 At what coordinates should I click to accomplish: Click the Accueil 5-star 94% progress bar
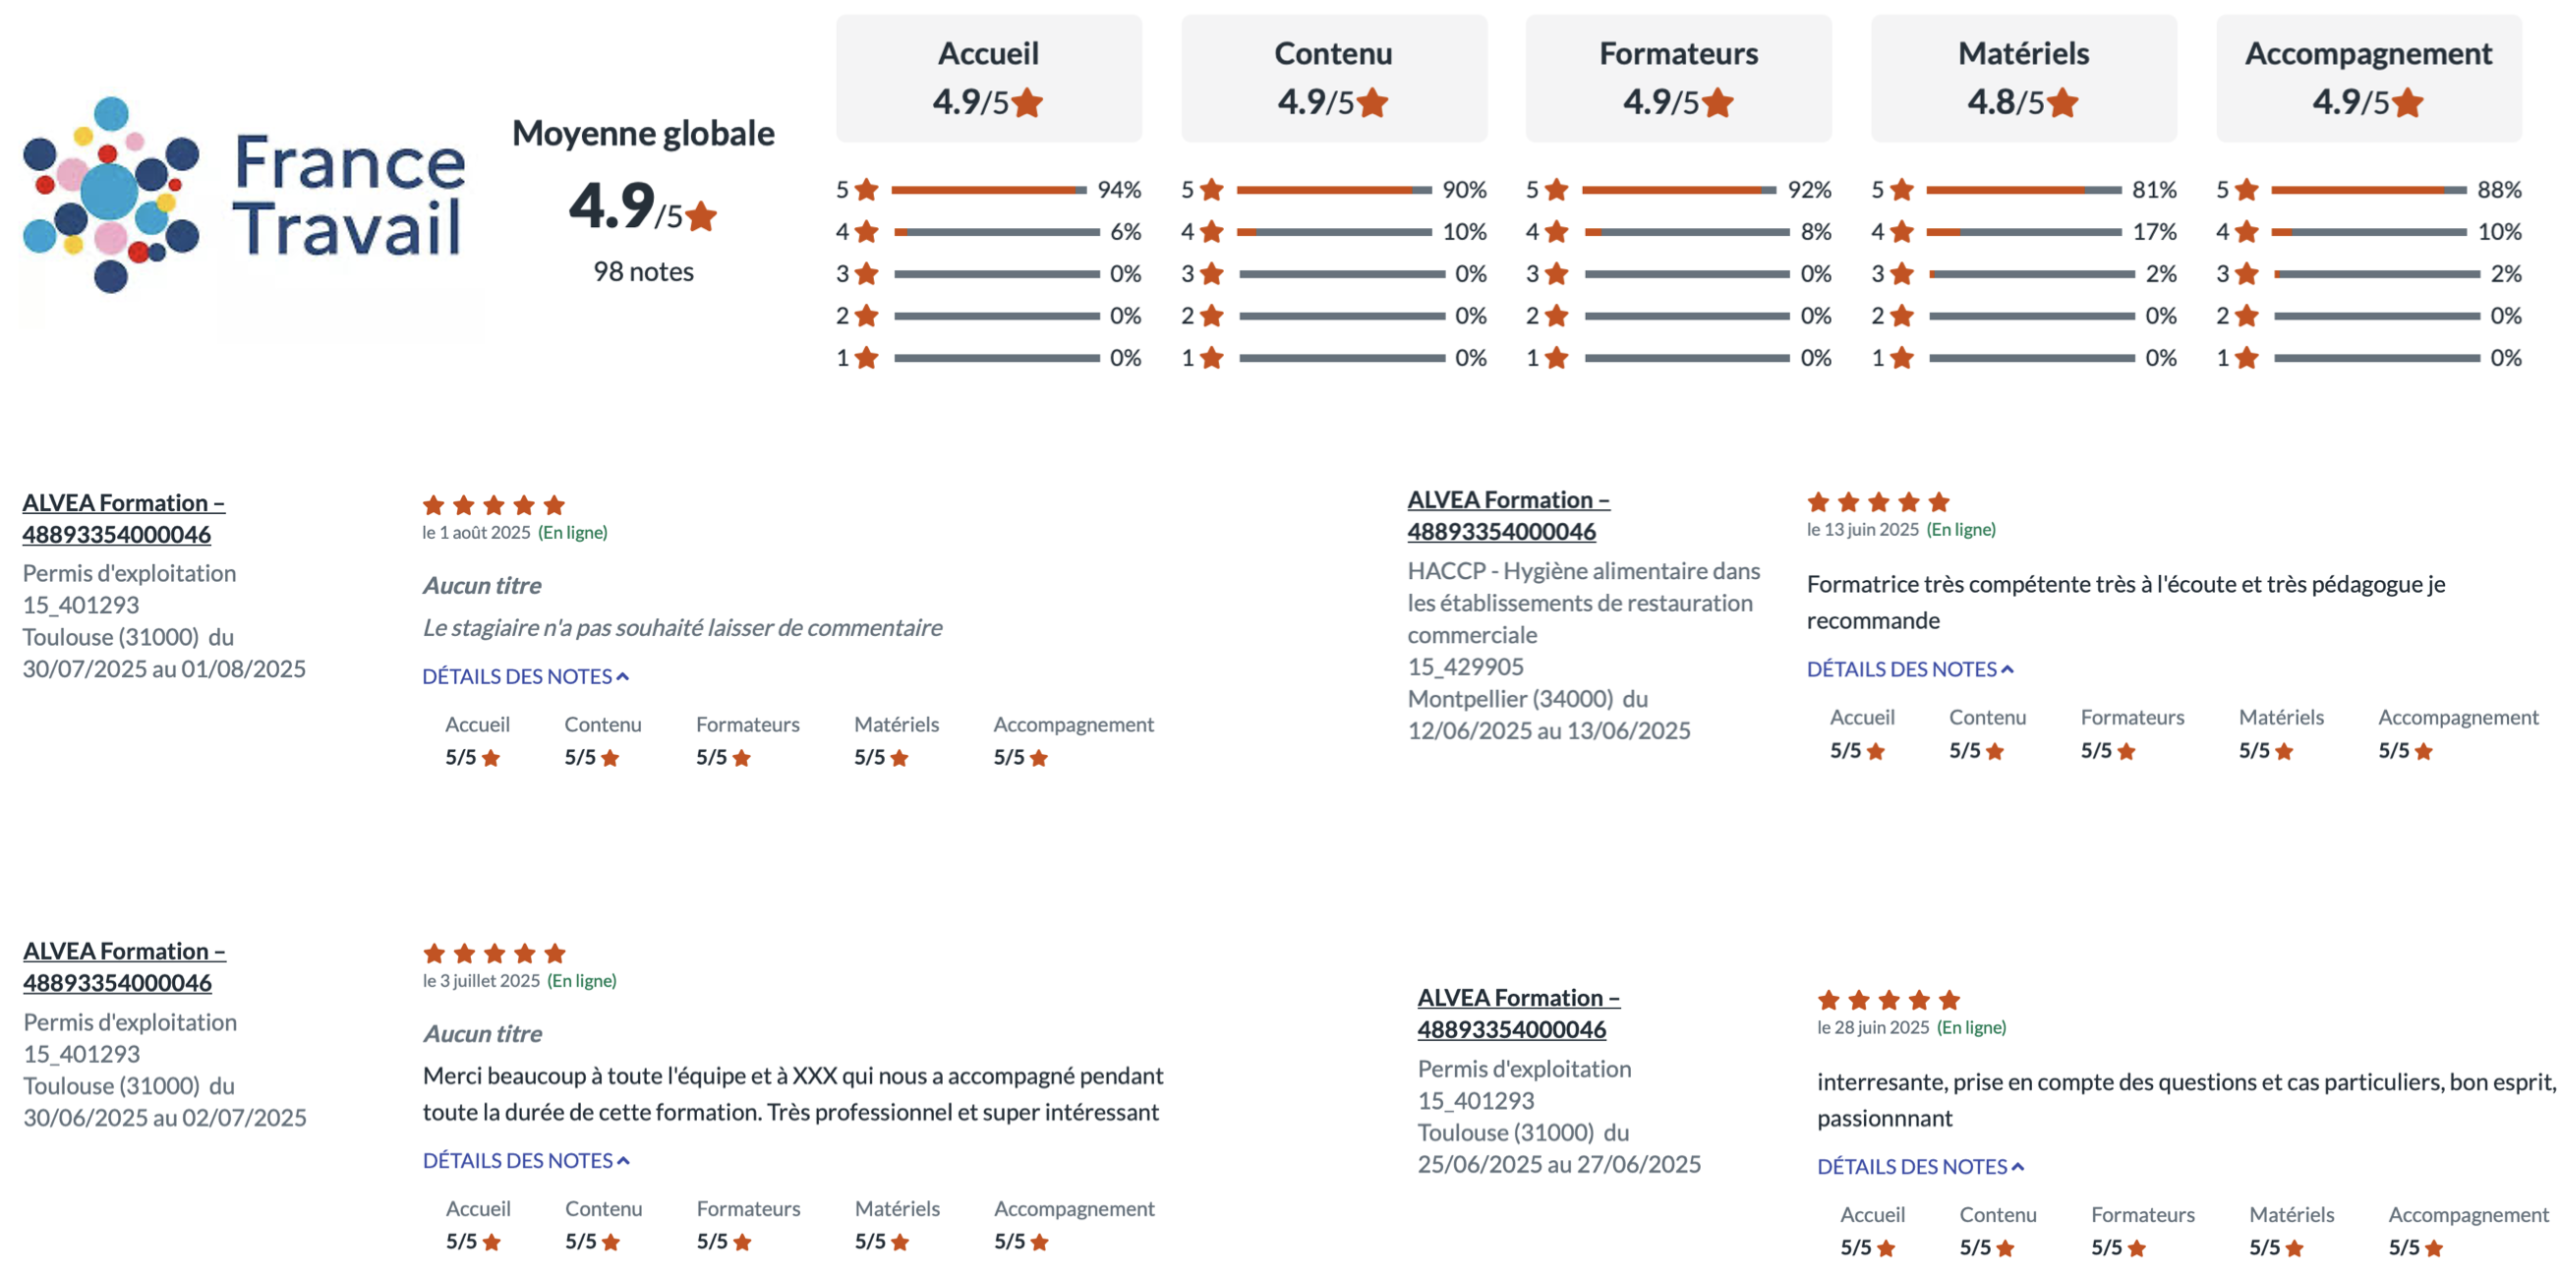click(988, 190)
